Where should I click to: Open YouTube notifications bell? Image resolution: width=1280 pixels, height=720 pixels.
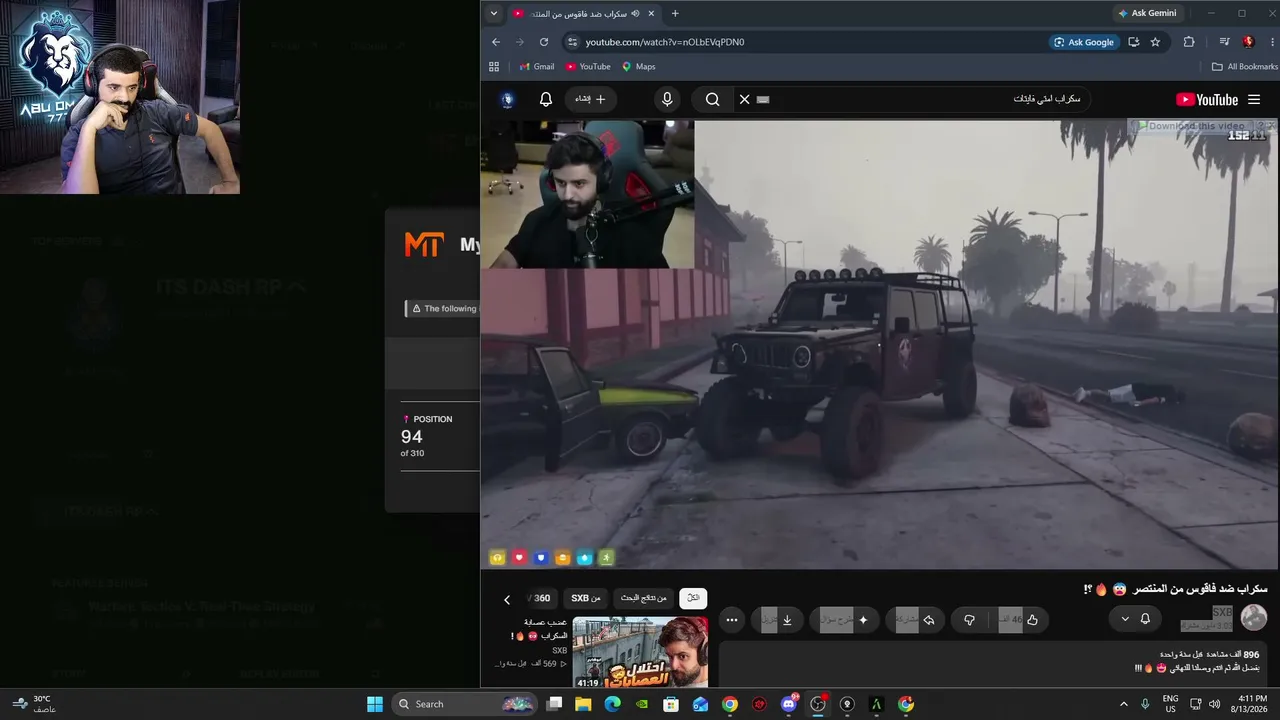(x=546, y=99)
